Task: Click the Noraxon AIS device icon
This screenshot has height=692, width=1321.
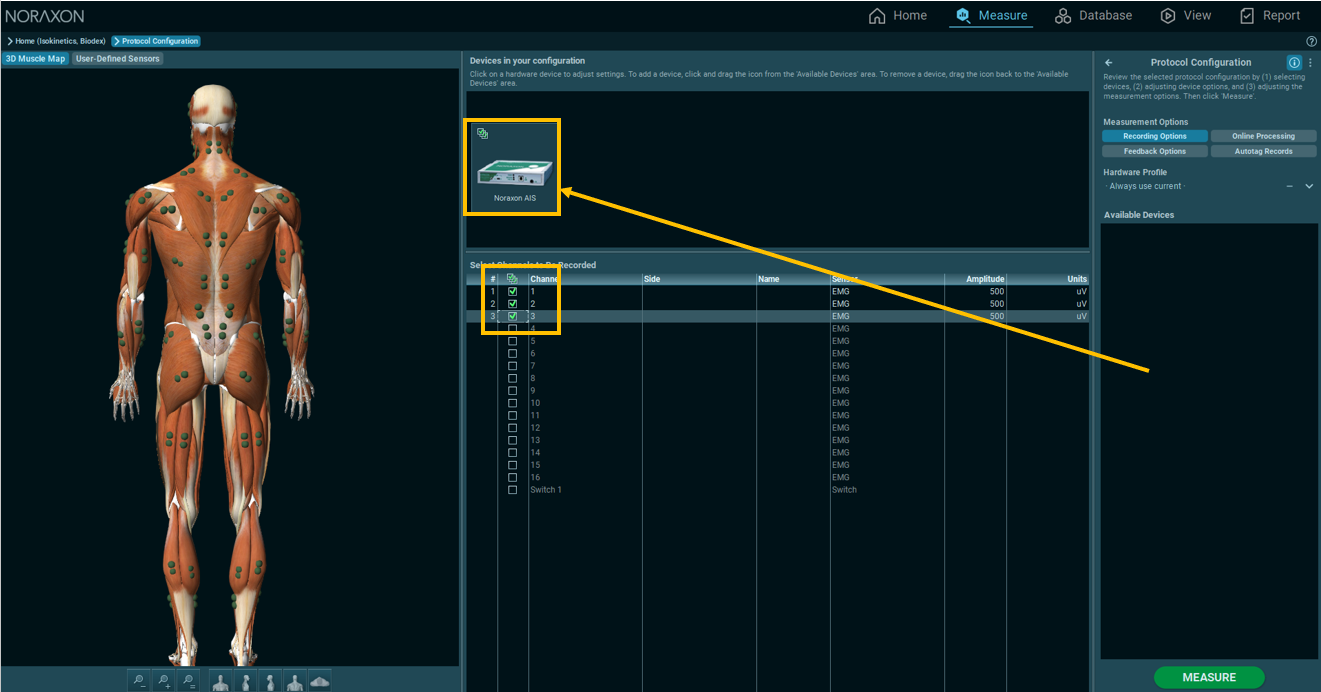Action: click(513, 166)
